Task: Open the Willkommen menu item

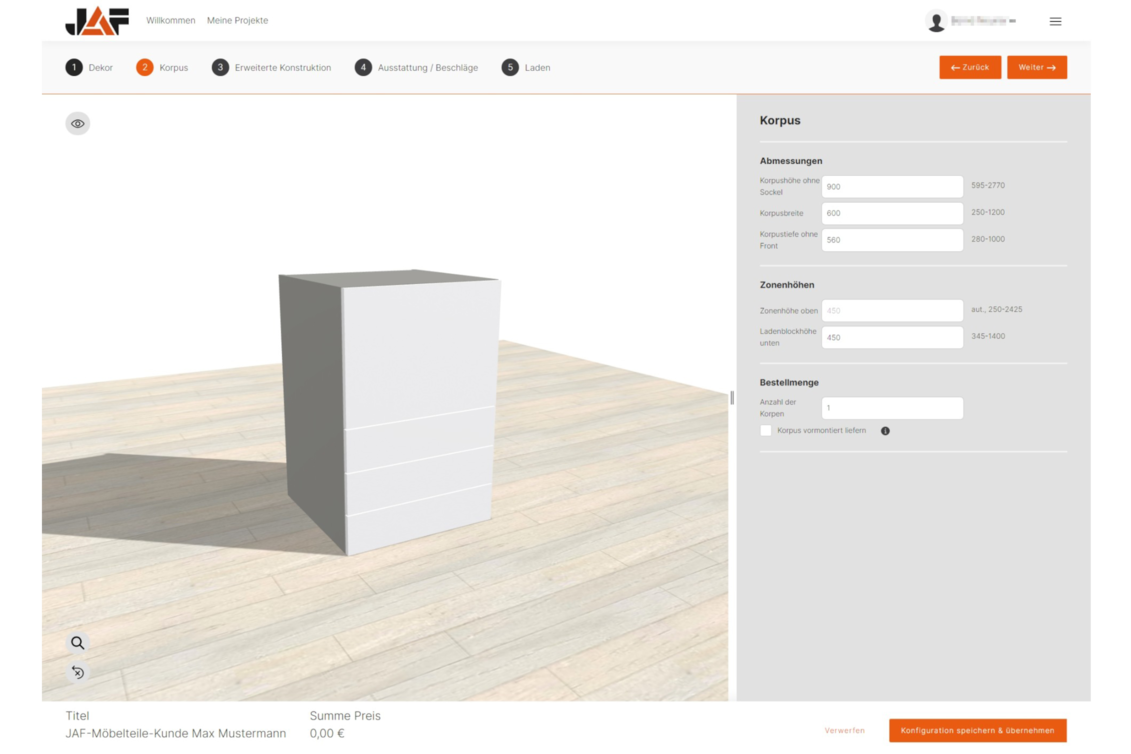Action: point(171,21)
